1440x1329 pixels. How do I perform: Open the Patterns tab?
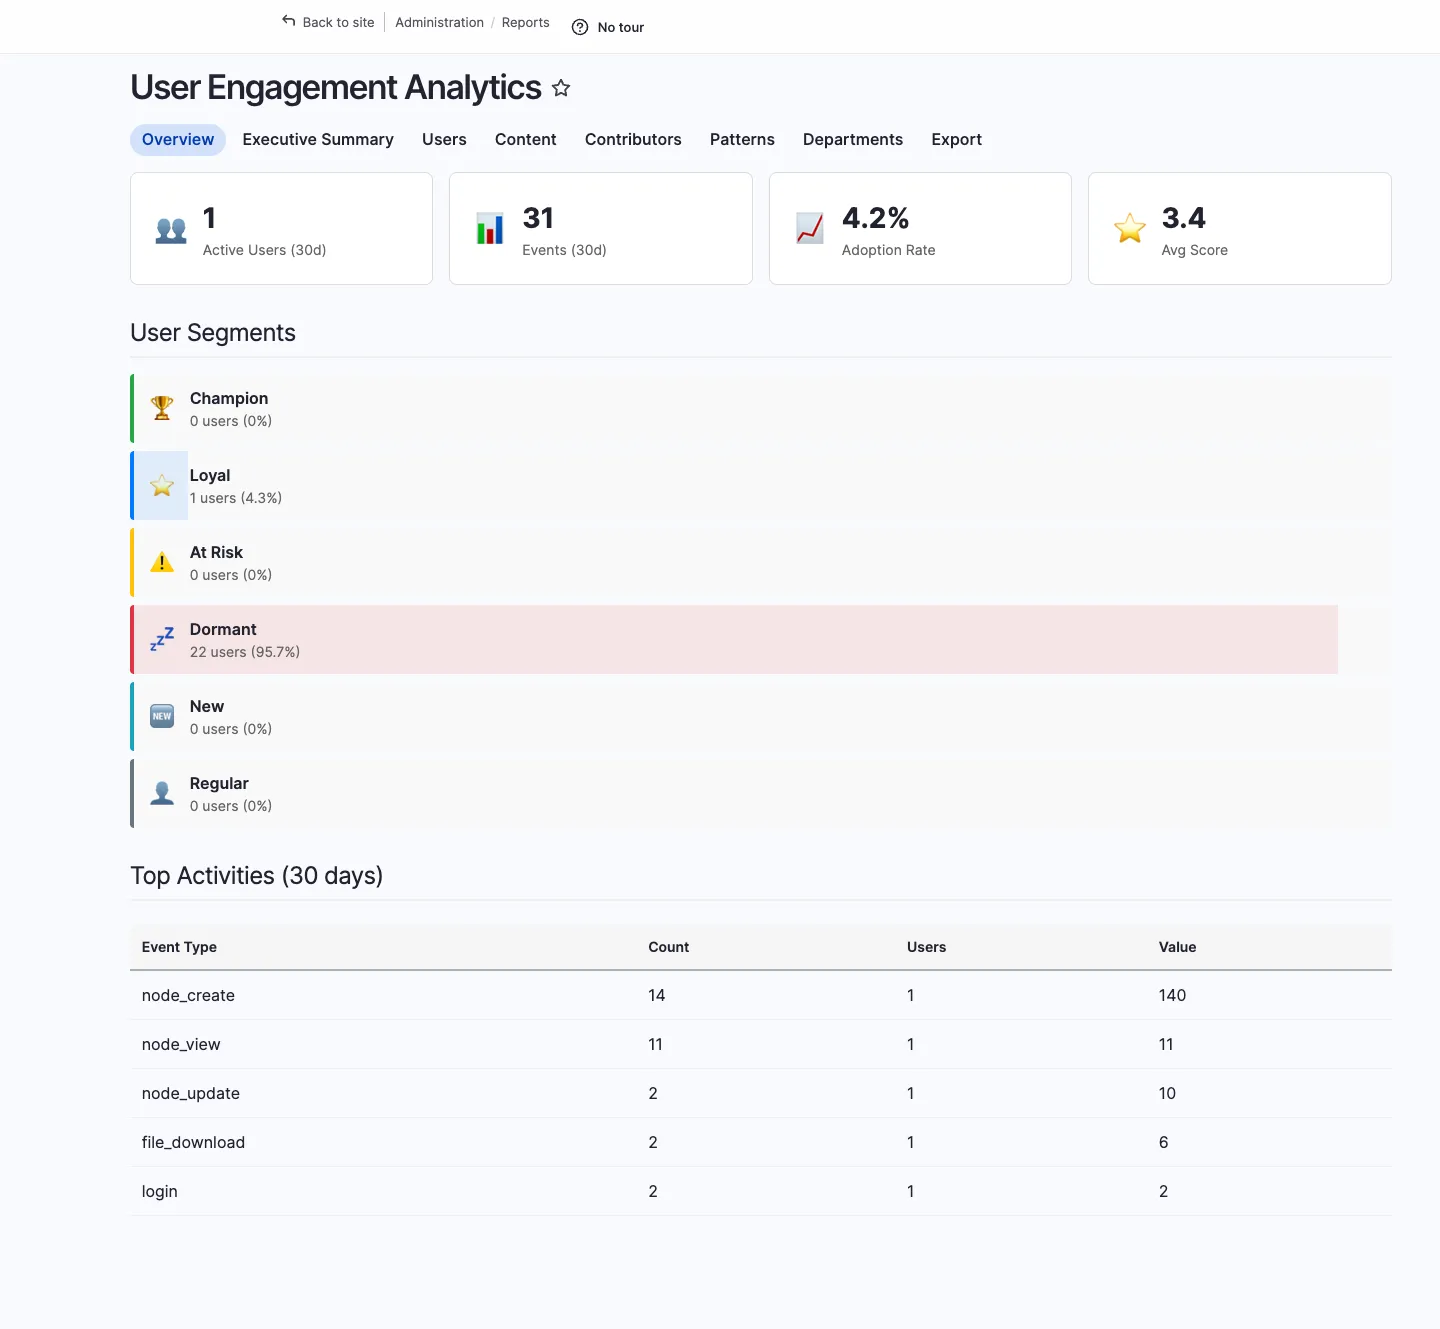coord(742,140)
